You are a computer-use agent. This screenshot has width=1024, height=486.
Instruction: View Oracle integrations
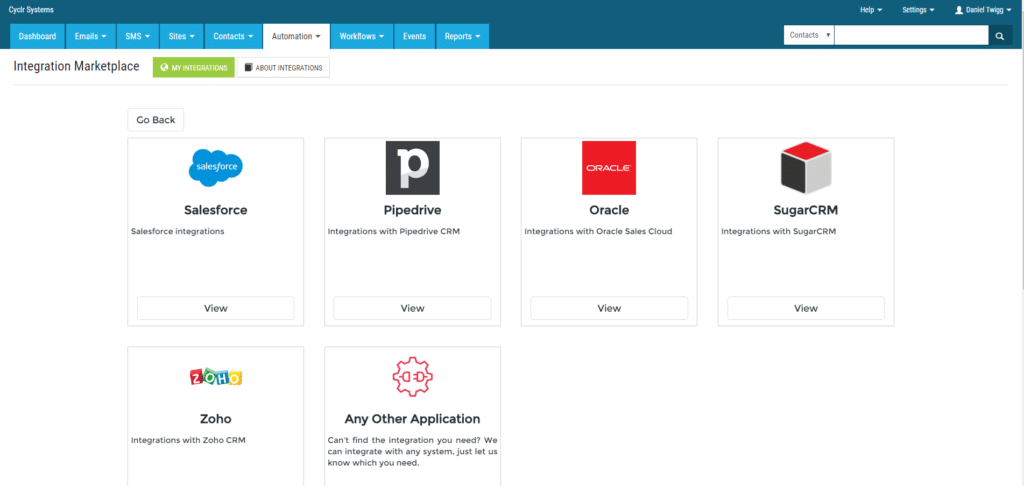tap(609, 308)
